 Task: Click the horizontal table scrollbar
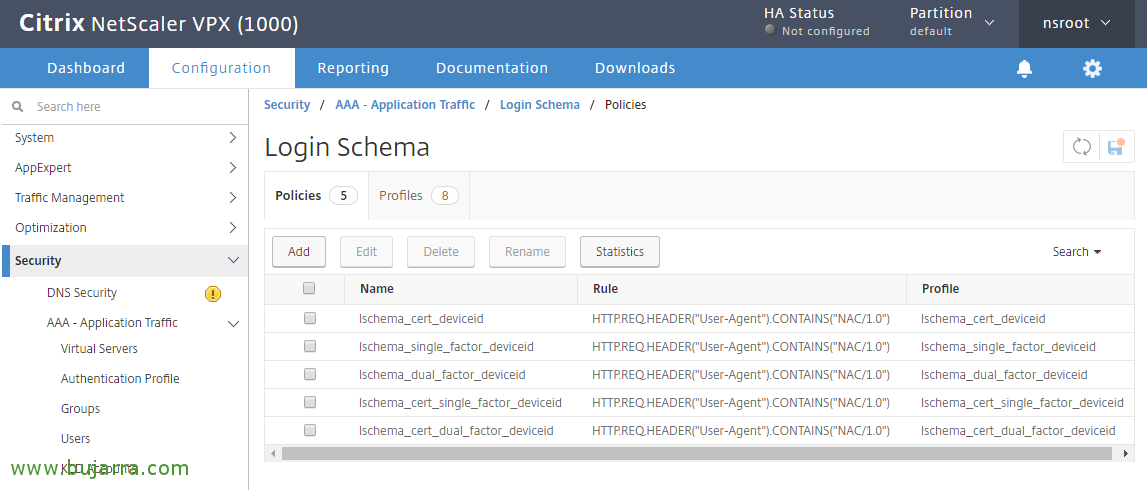(696, 453)
